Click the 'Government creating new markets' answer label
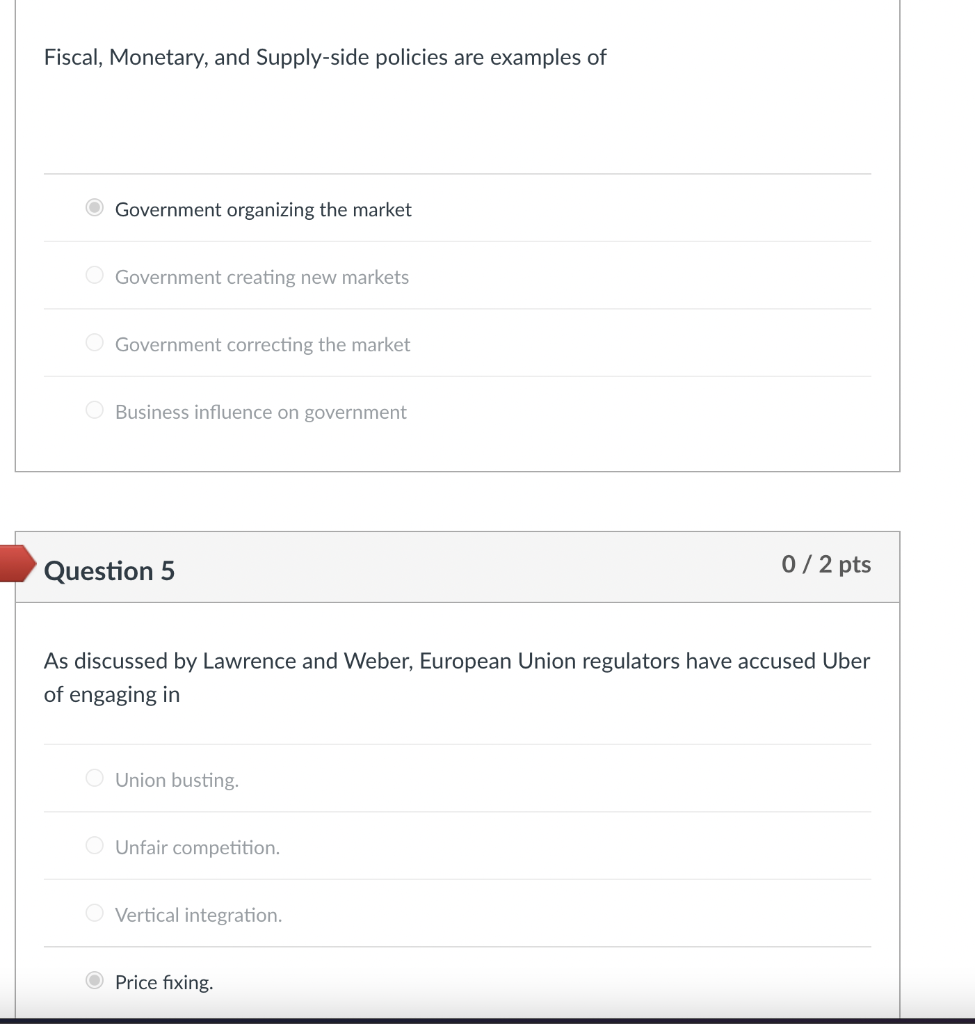975x1024 pixels. pos(262,277)
